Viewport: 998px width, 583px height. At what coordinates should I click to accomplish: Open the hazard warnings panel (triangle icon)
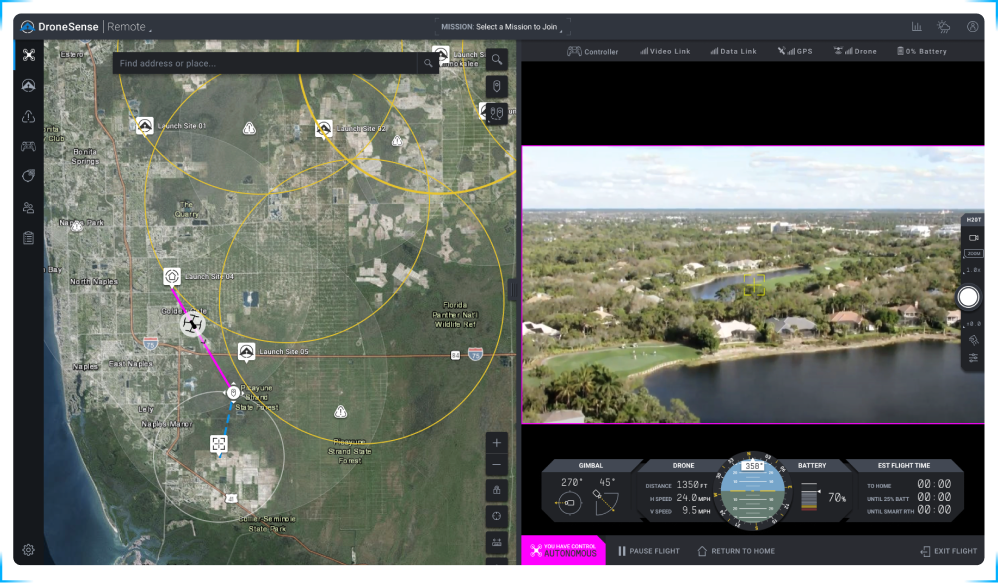pos(28,116)
